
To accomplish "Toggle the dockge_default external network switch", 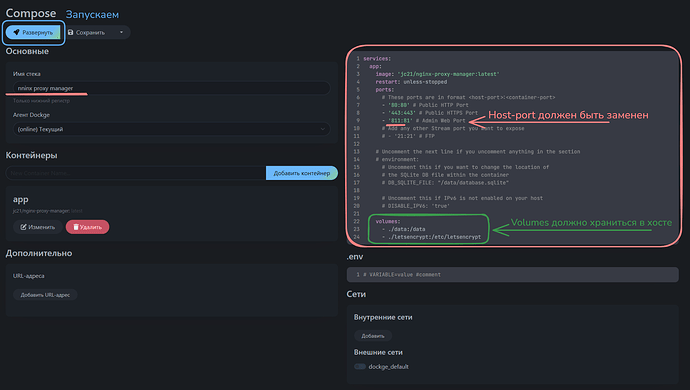I will (360, 367).
